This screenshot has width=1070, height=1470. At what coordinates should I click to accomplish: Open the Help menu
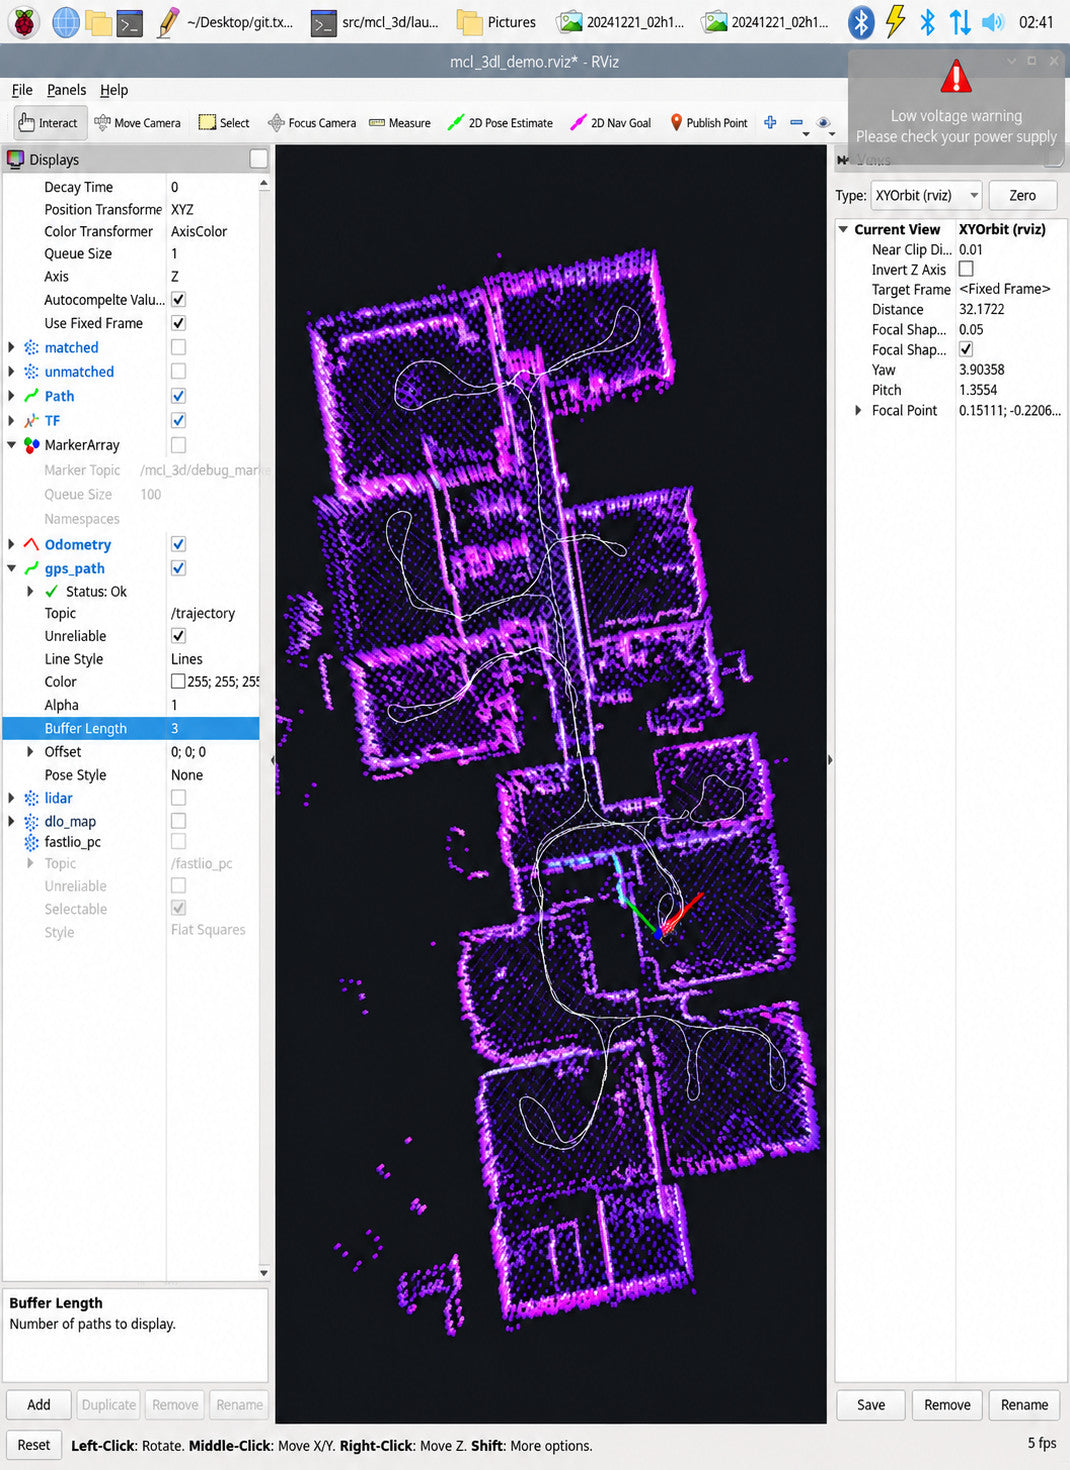coord(114,90)
